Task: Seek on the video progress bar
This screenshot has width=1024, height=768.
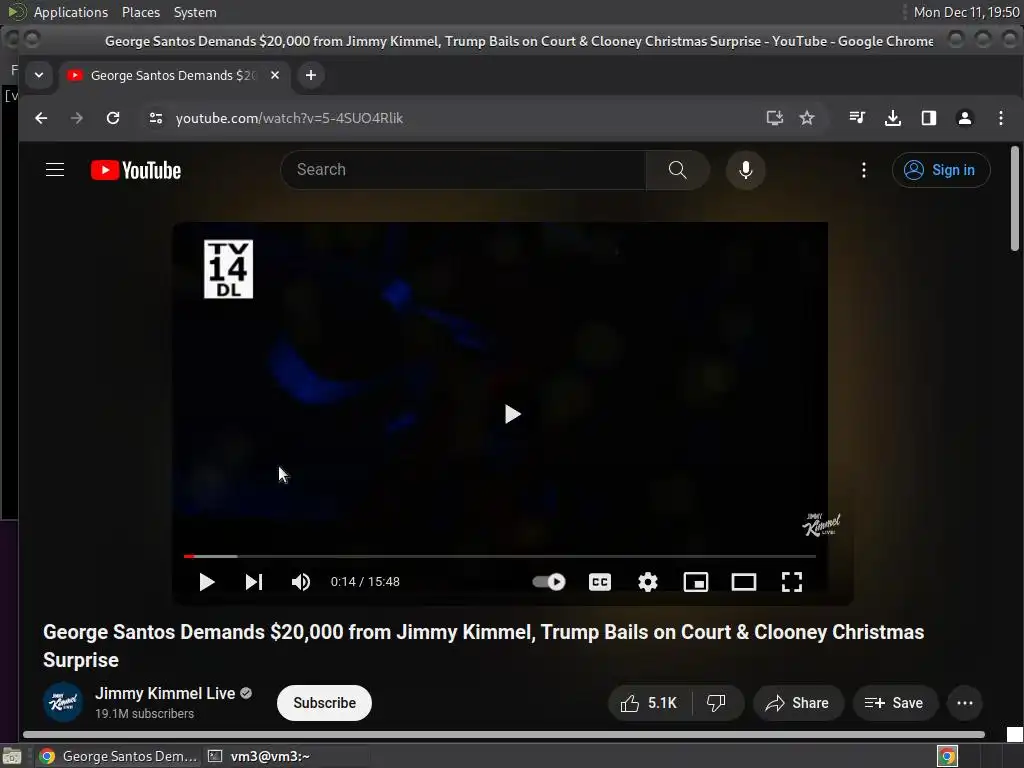Action: click(x=500, y=556)
